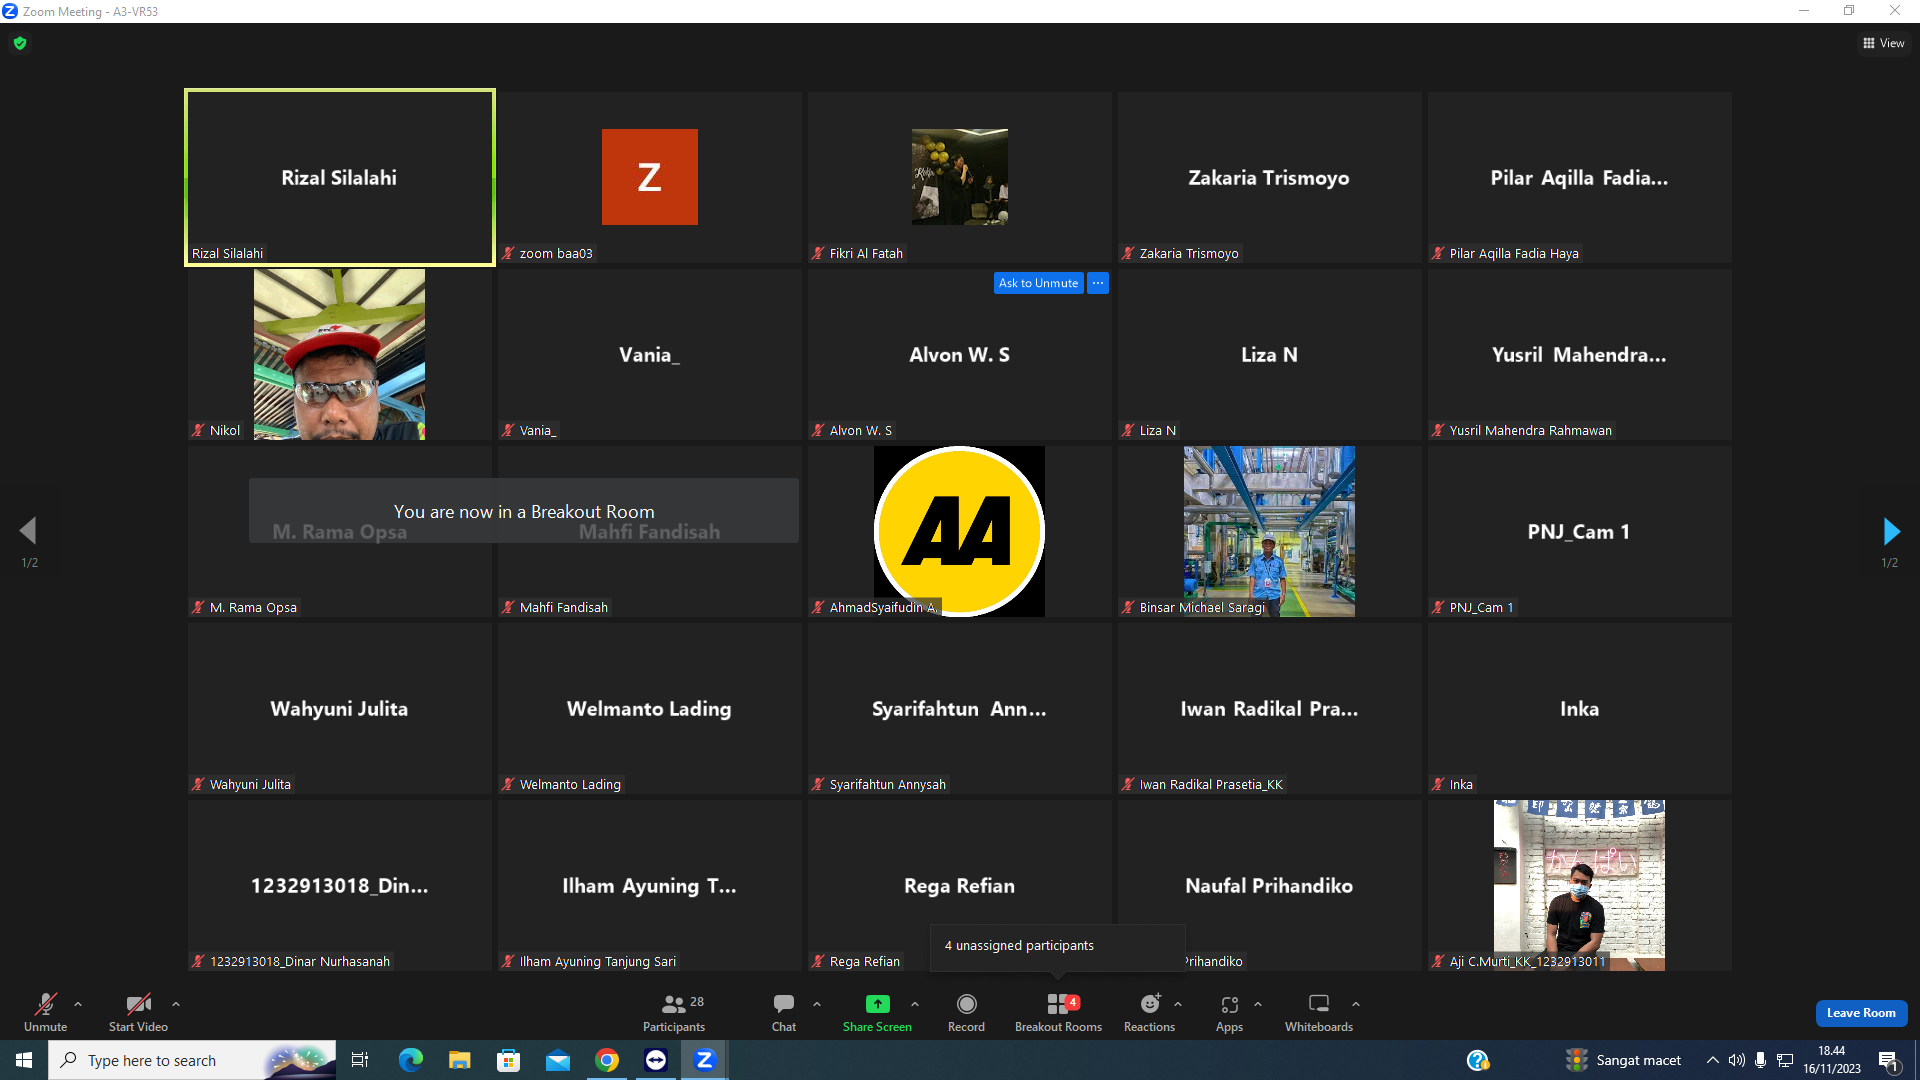Click the muted mic icon for PNJ_Cam 1

[x=1438, y=607]
